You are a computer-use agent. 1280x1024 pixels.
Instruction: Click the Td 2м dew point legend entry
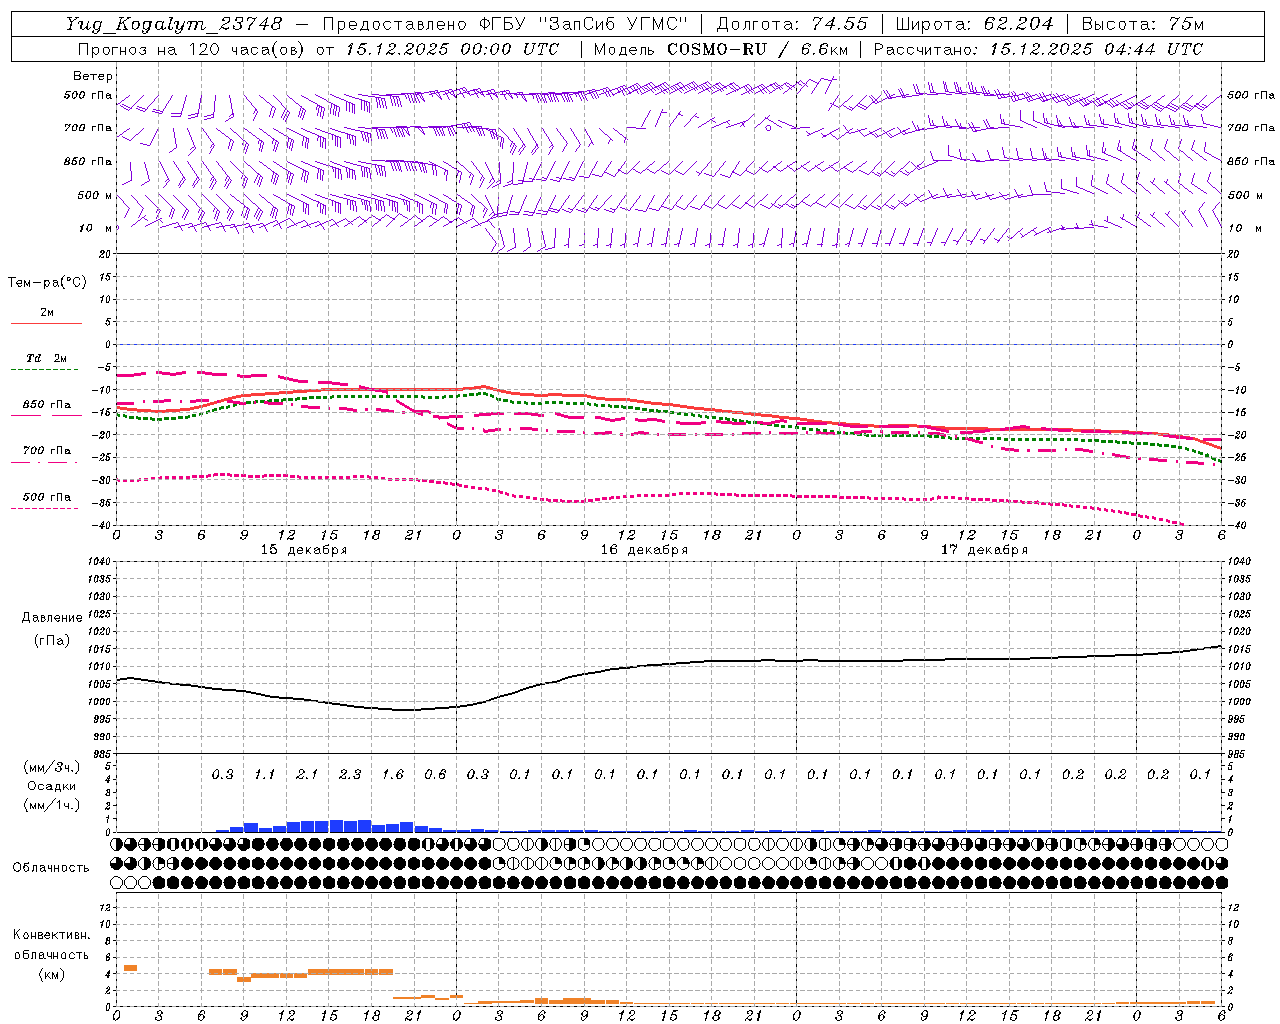tap(47, 358)
